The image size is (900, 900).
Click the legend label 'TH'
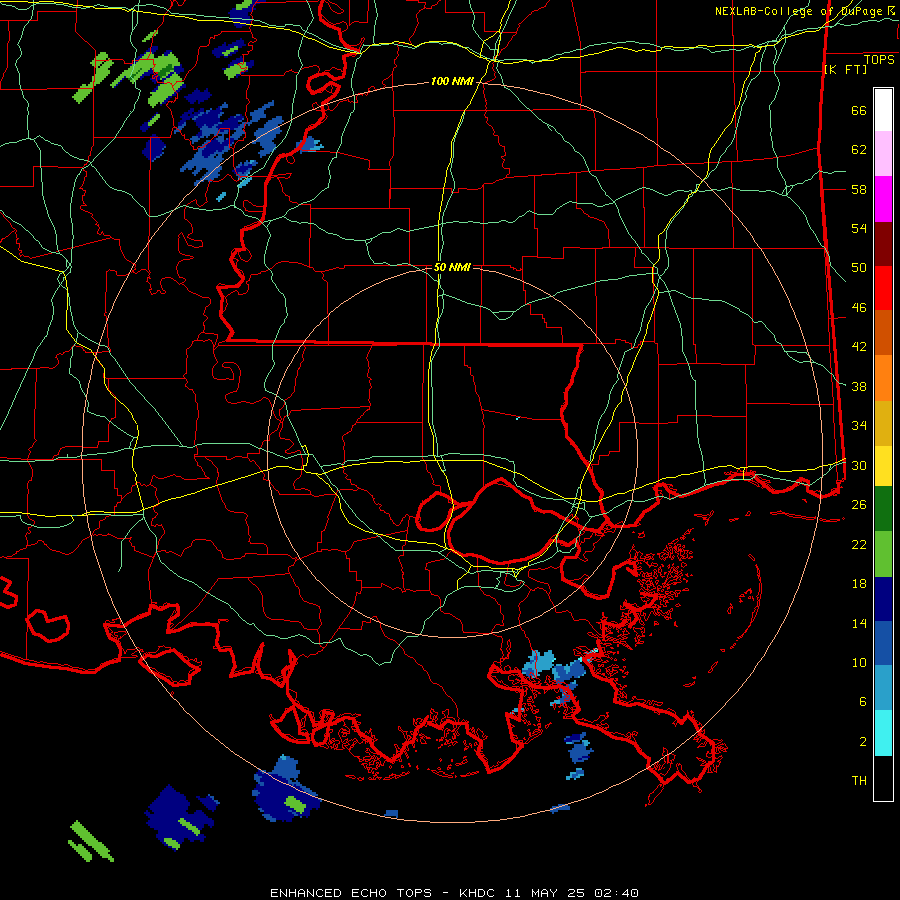click(859, 781)
